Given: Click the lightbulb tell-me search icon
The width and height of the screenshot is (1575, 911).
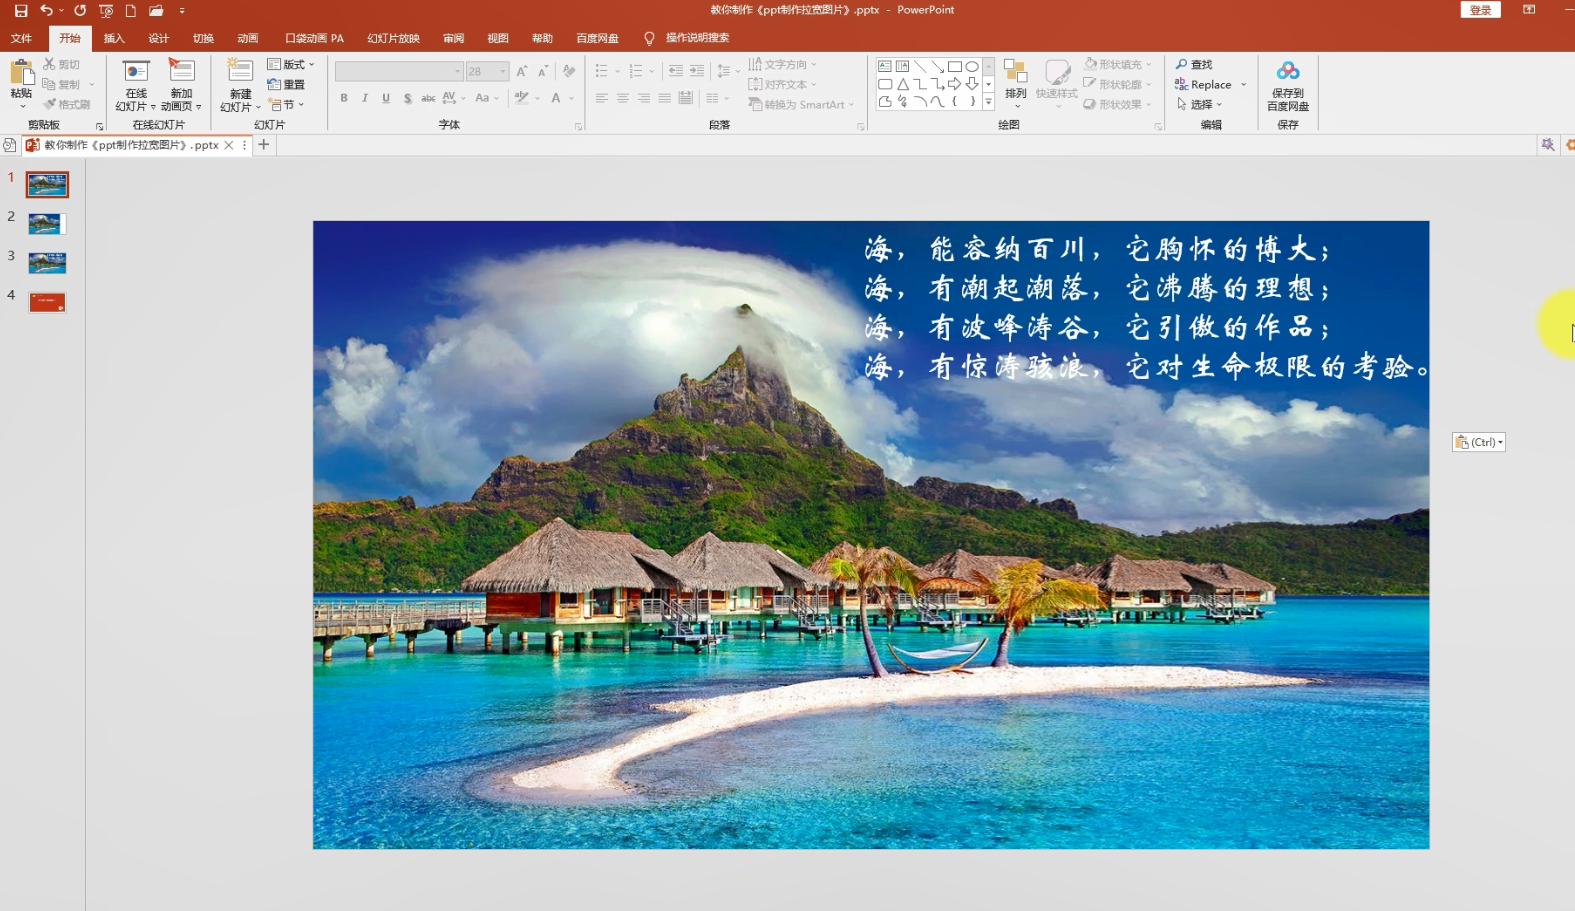Looking at the screenshot, I should [649, 38].
